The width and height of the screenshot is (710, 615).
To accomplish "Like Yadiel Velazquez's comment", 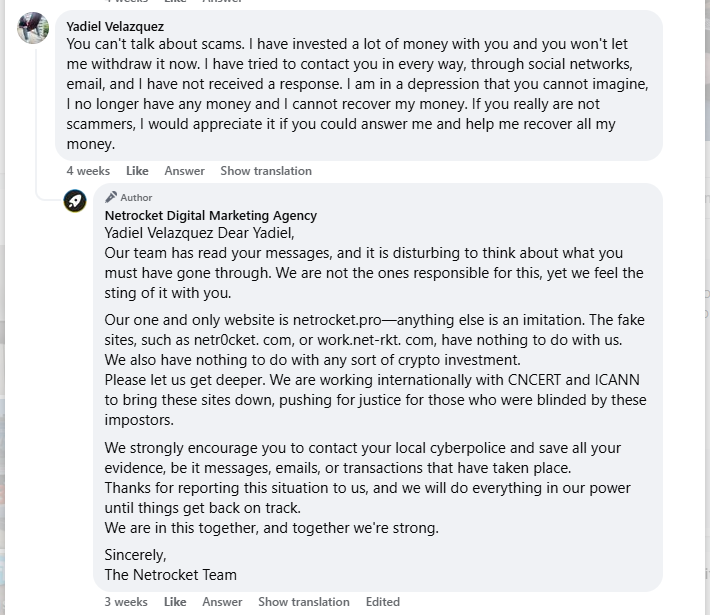I will tap(137, 171).
